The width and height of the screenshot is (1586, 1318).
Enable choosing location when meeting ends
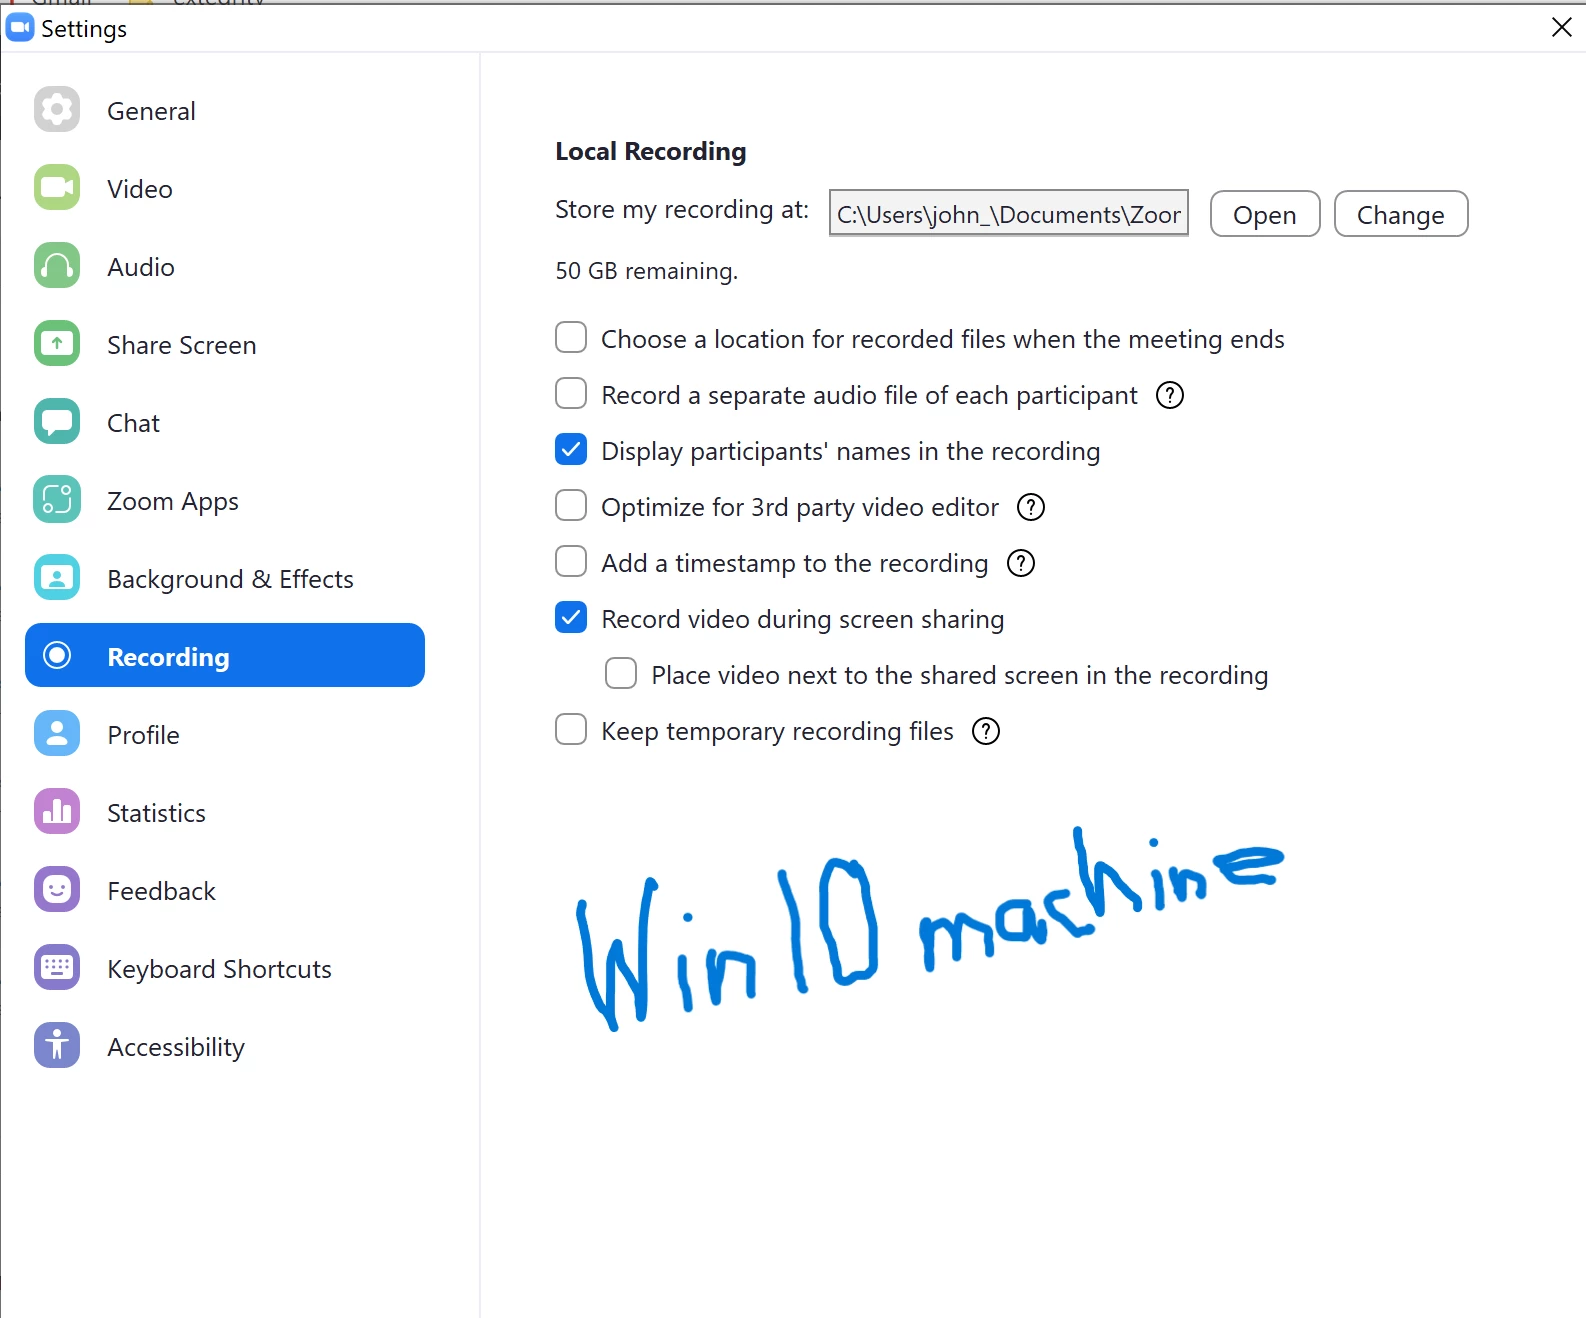point(571,338)
